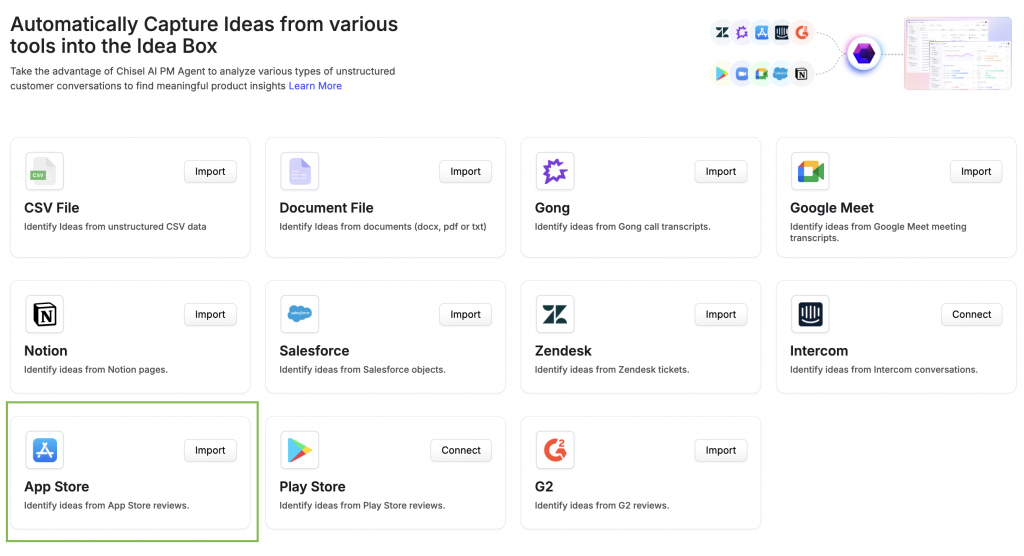Import reviews from App Store
Viewport: 1024px width, 556px height.
pos(210,451)
